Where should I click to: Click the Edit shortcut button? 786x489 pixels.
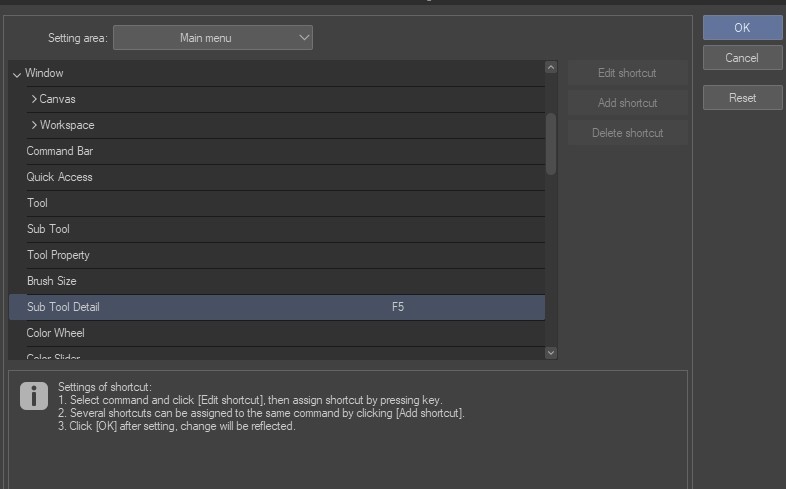pyautogui.click(x=628, y=73)
